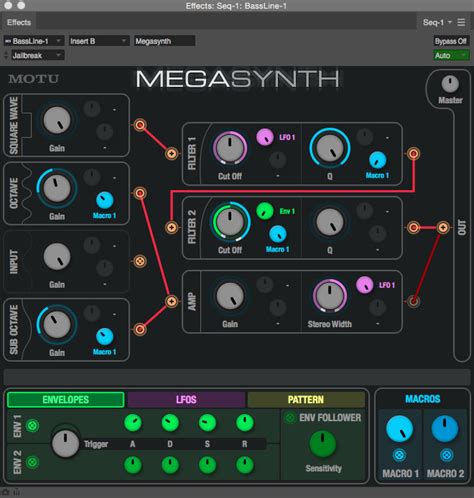Click the ENV 2 Release knob
474x498 pixels.
pyautogui.click(x=245, y=465)
